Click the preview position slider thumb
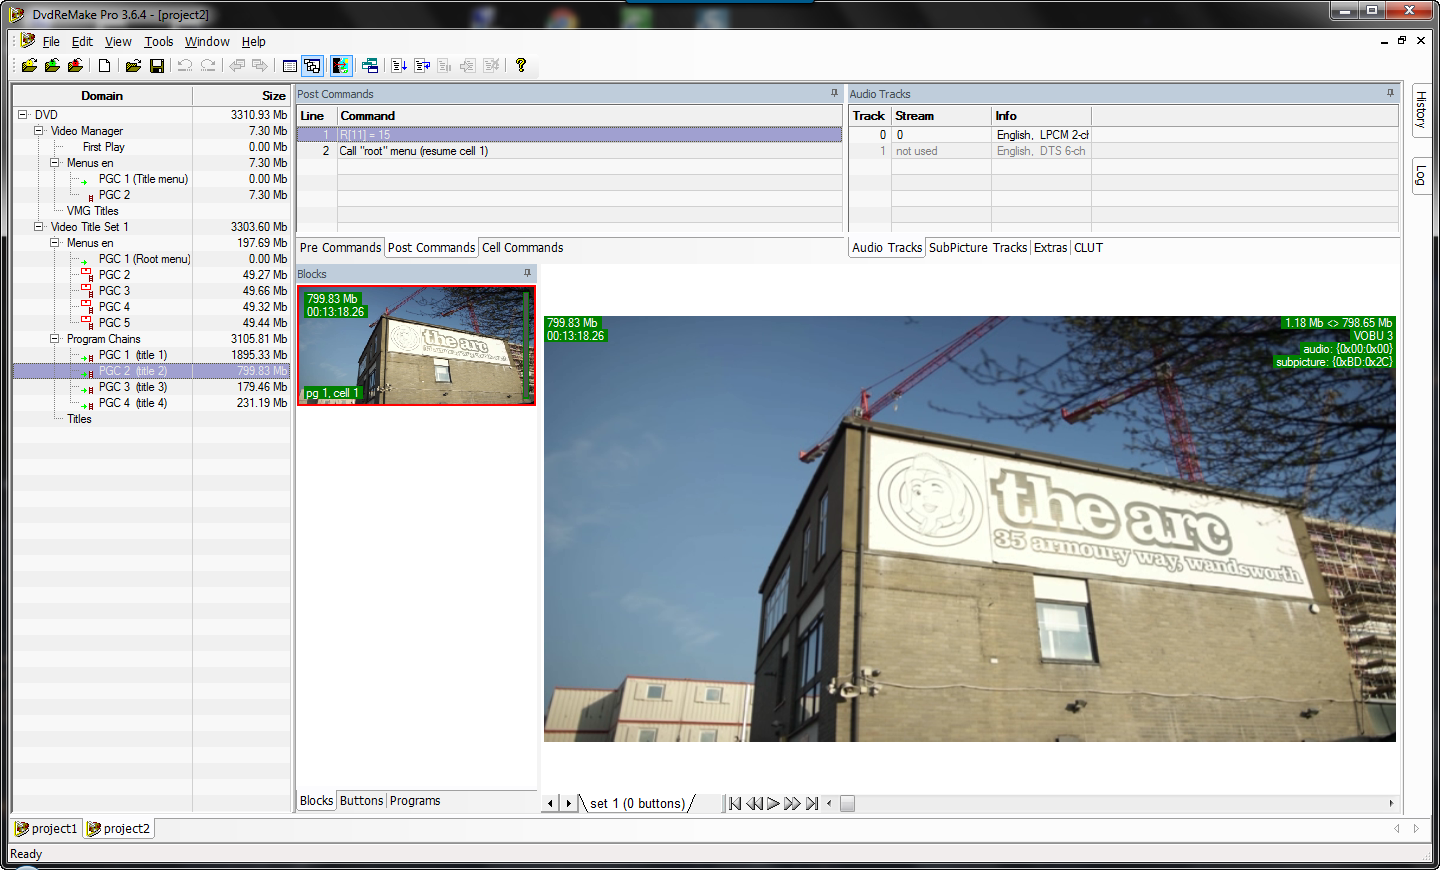The image size is (1440, 870). coord(847,803)
